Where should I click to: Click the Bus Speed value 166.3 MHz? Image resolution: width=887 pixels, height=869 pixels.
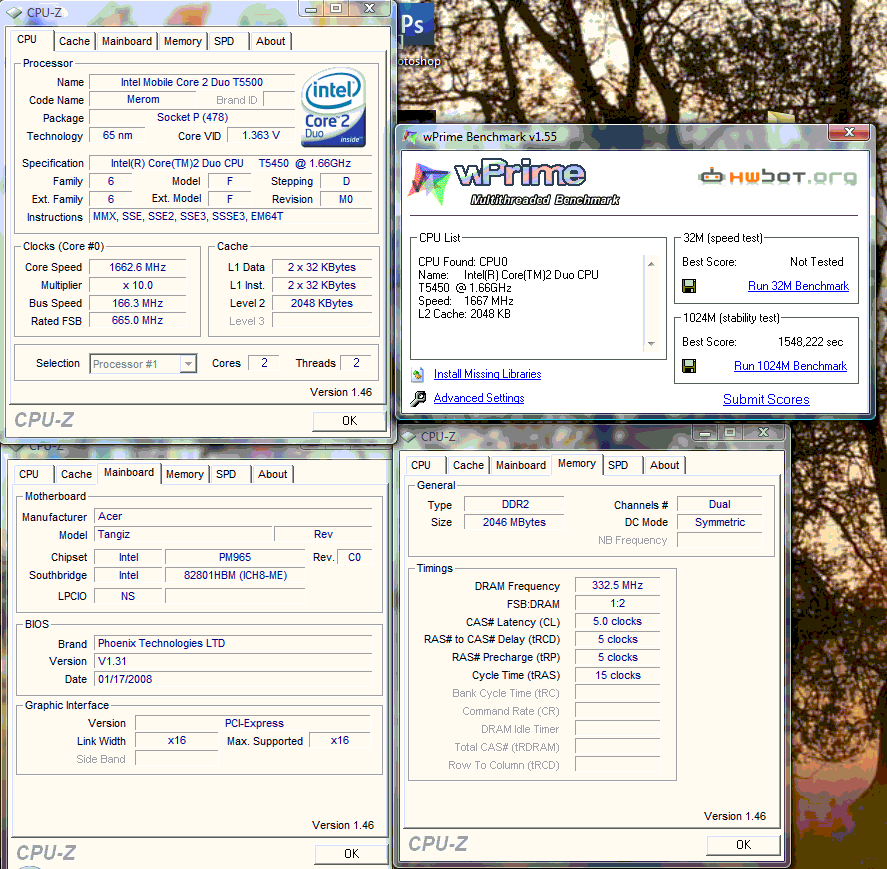tap(137, 303)
